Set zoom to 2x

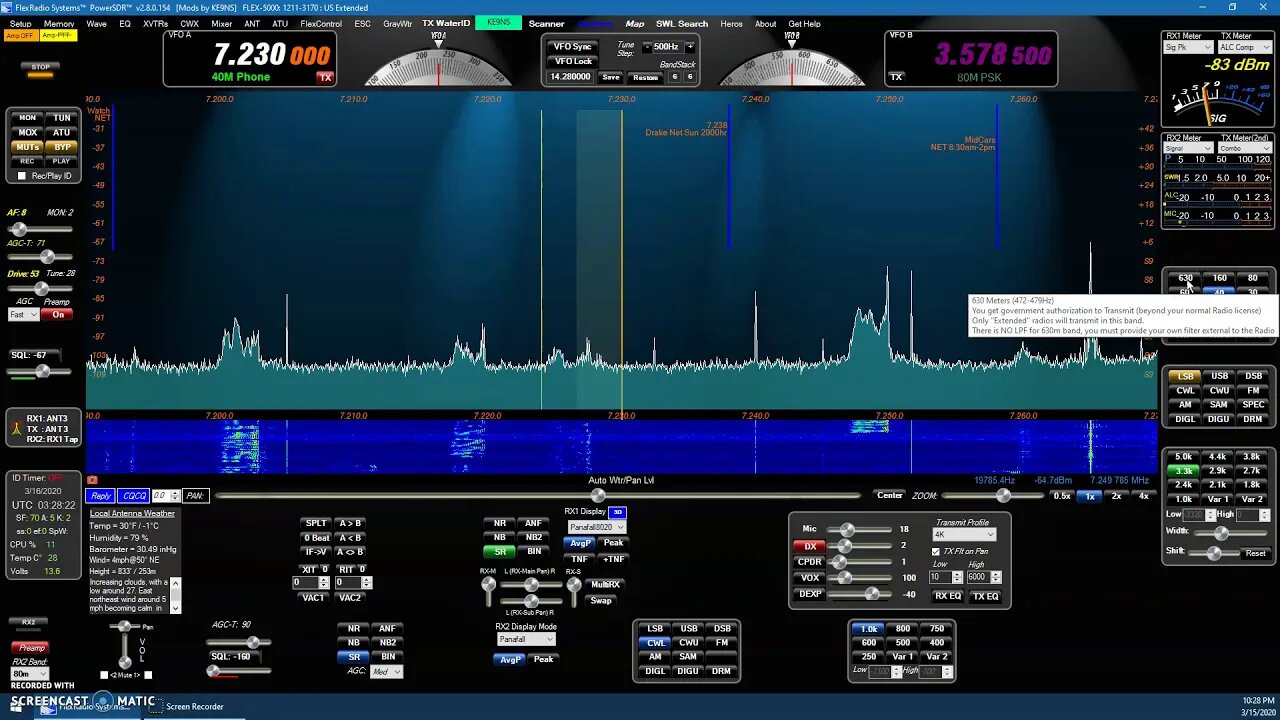click(1117, 496)
